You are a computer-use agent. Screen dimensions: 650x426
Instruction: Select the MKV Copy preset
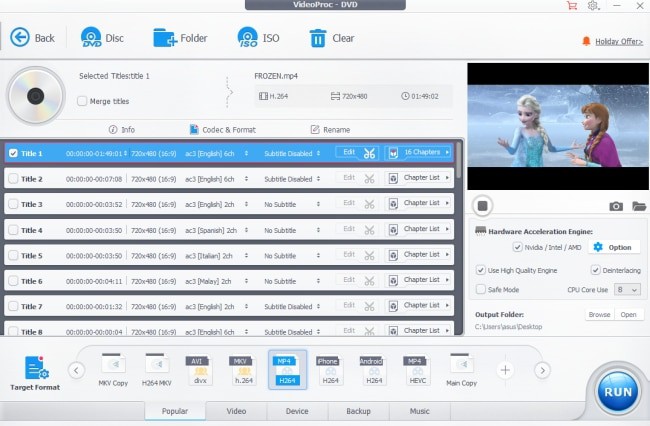(113, 370)
